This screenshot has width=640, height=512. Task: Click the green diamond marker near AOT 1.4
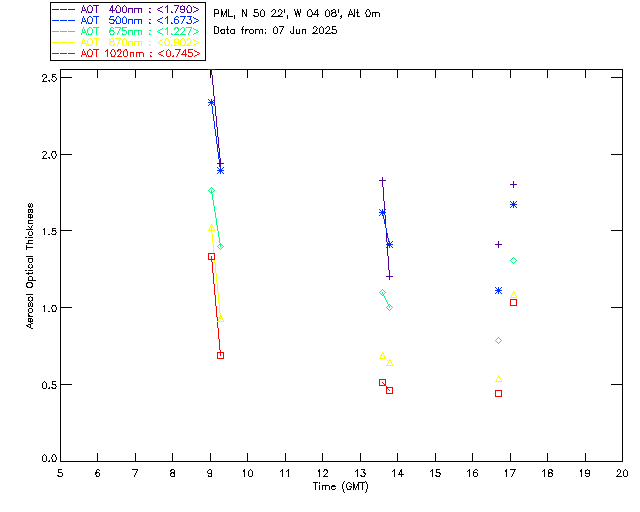[x=220, y=247]
